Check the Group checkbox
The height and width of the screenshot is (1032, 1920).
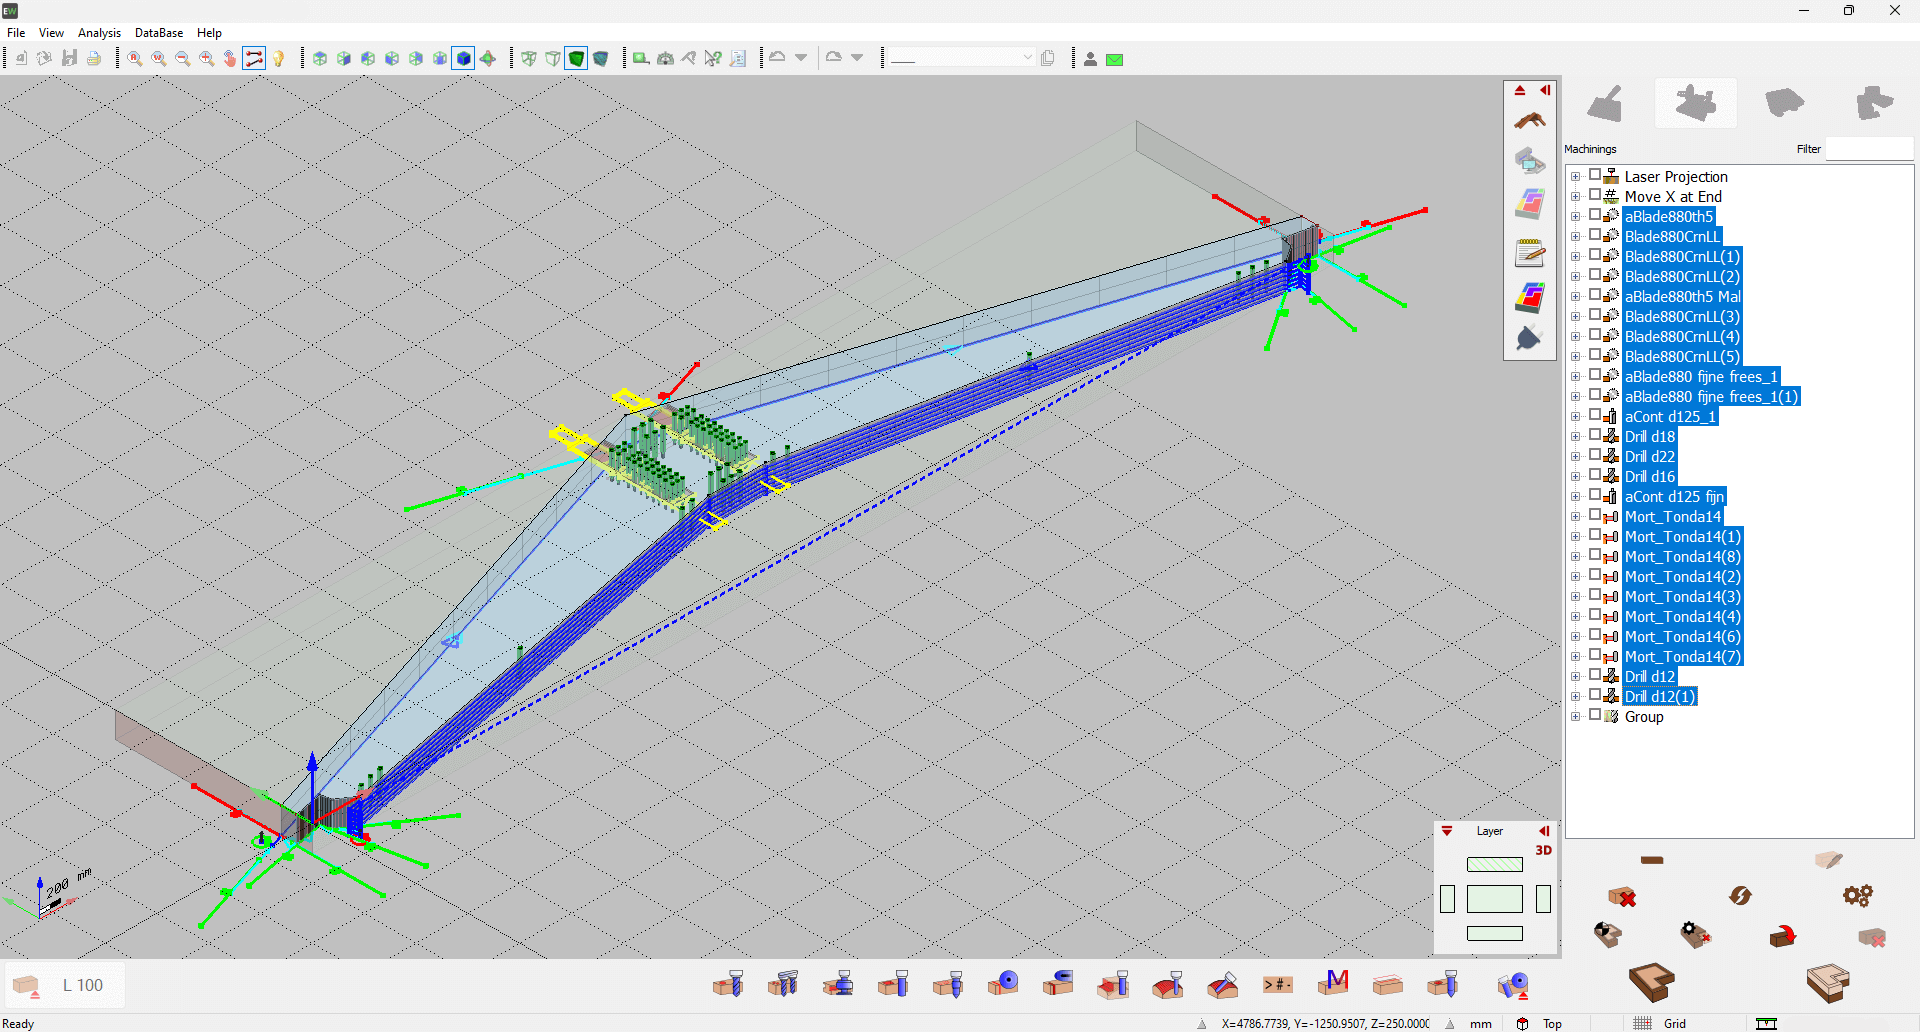(1595, 715)
